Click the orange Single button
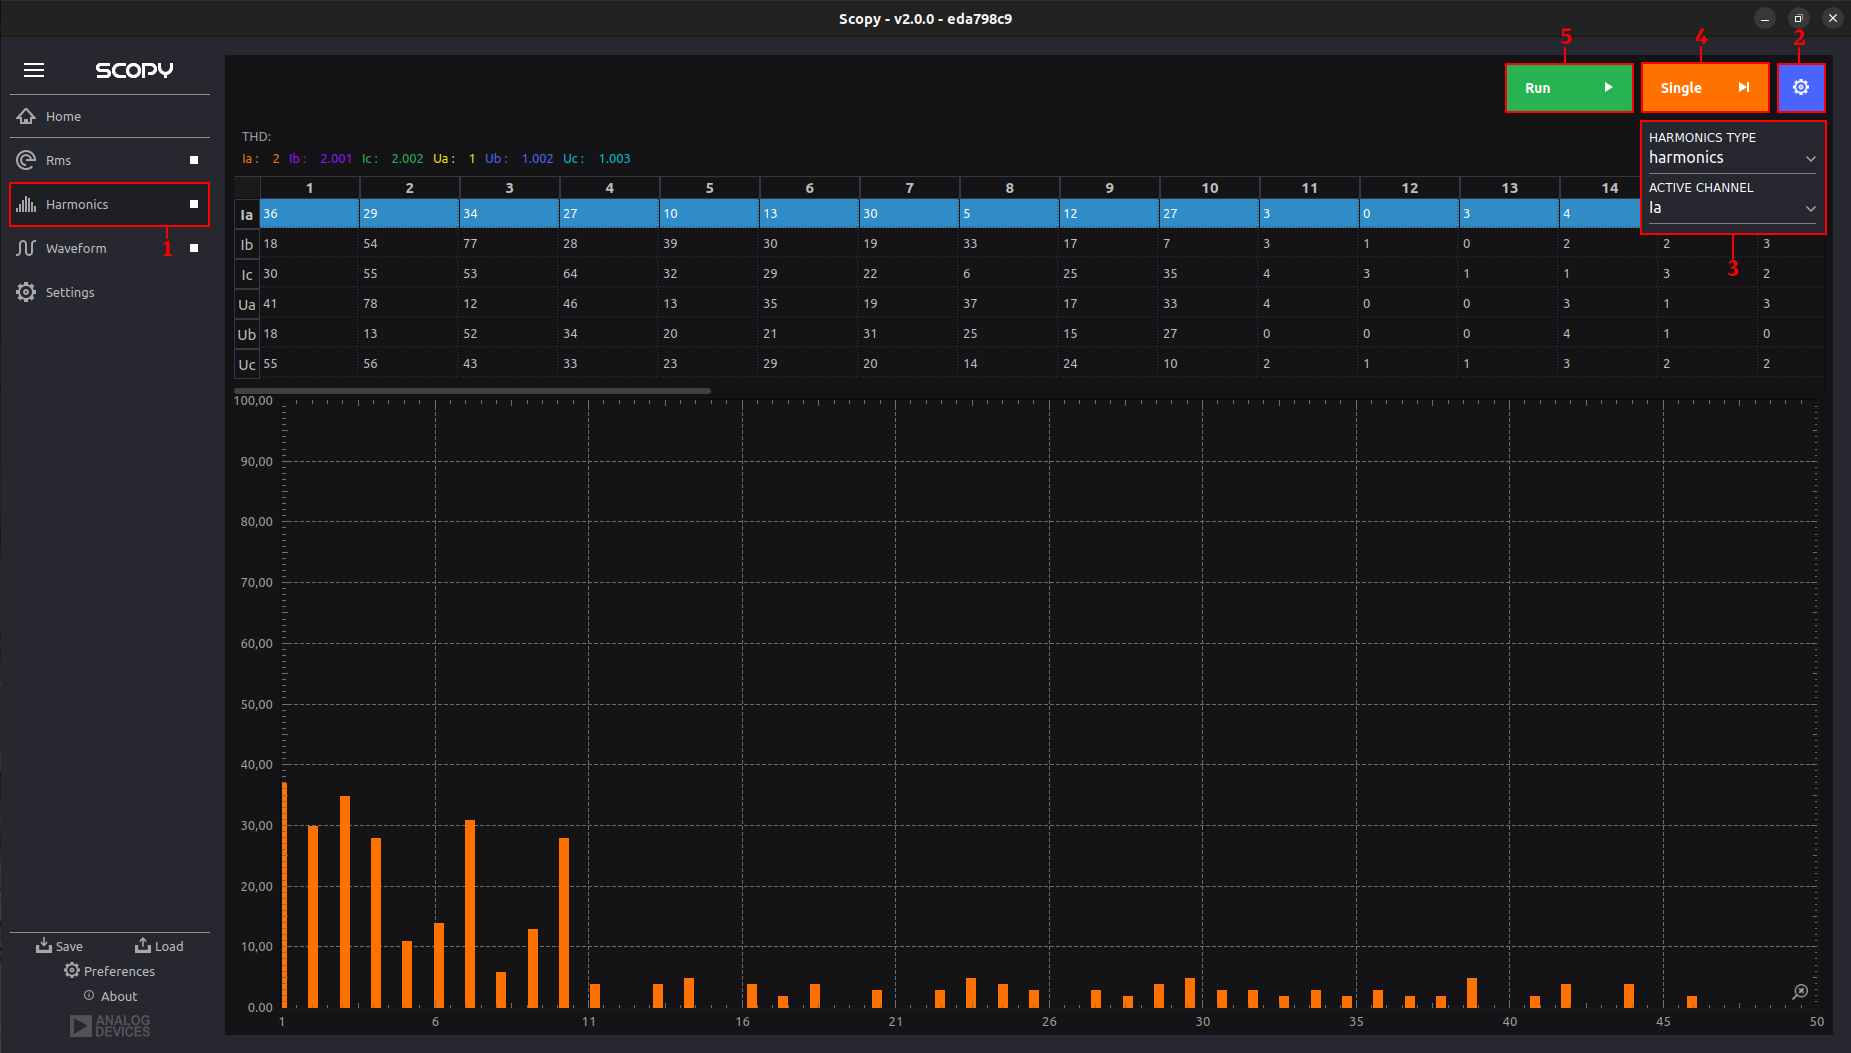Viewport: 1851px width, 1053px height. pos(1705,88)
